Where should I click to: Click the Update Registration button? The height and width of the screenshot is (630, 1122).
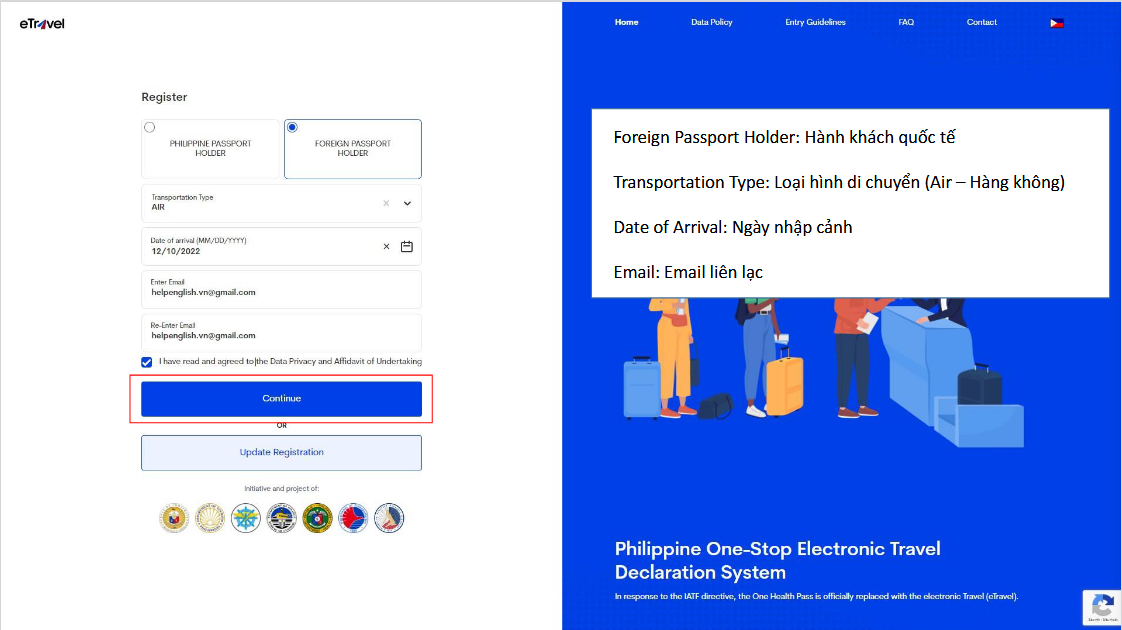coord(281,452)
